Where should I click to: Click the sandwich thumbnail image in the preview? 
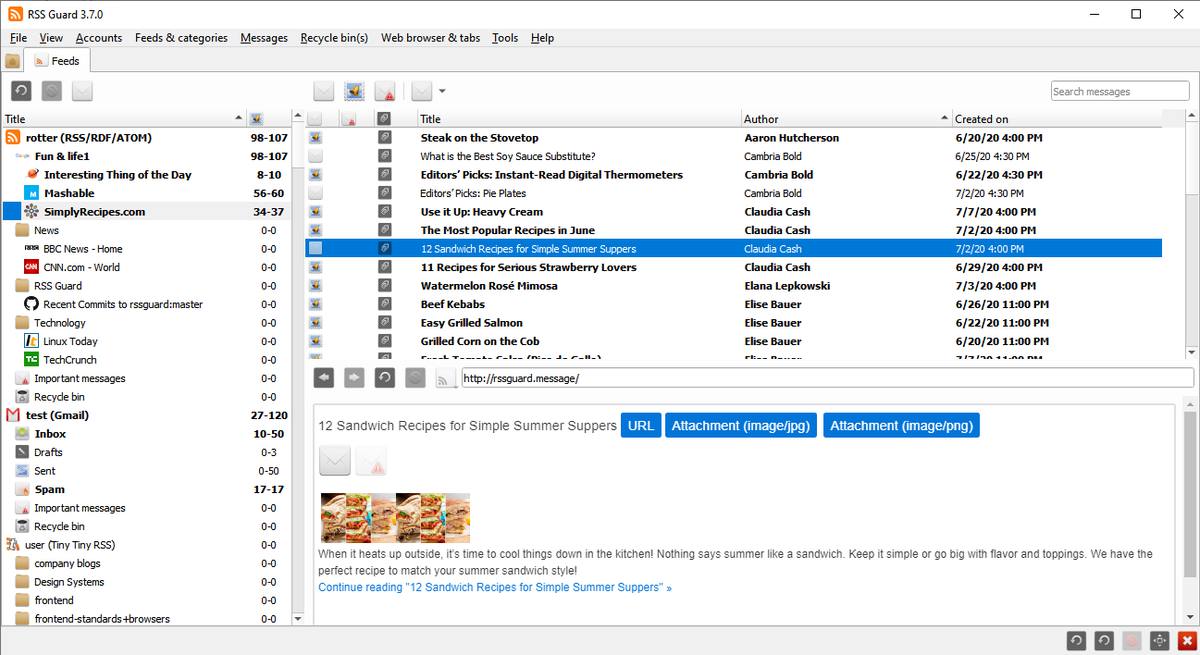[394, 518]
